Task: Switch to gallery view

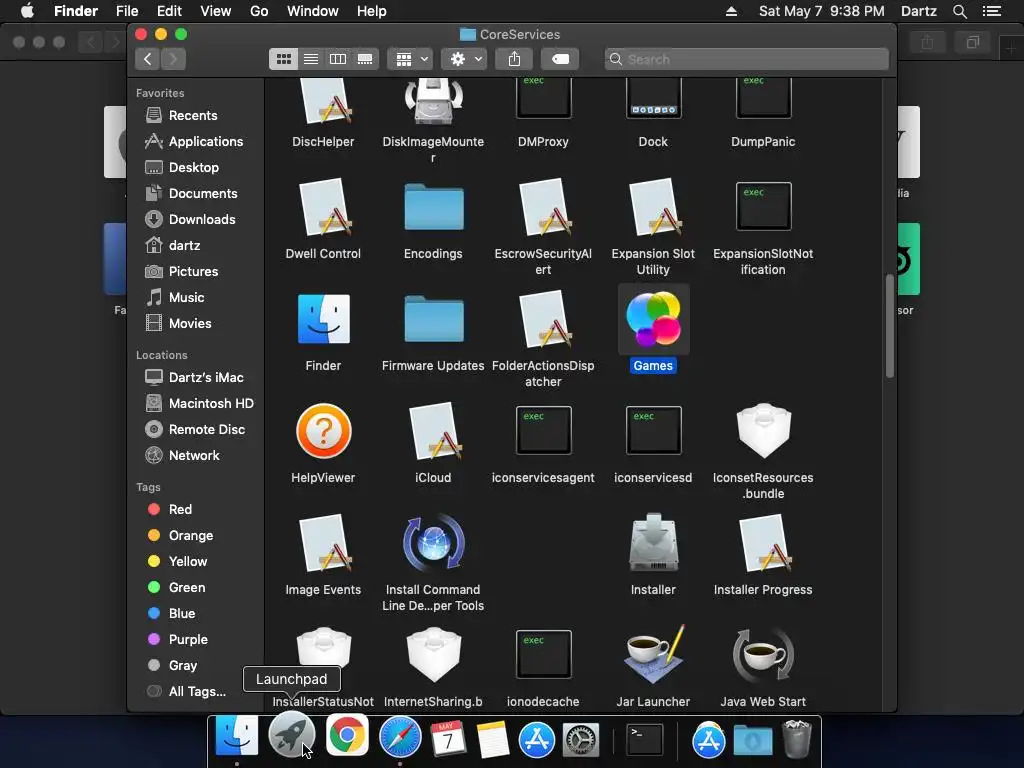Action: [365, 59]
